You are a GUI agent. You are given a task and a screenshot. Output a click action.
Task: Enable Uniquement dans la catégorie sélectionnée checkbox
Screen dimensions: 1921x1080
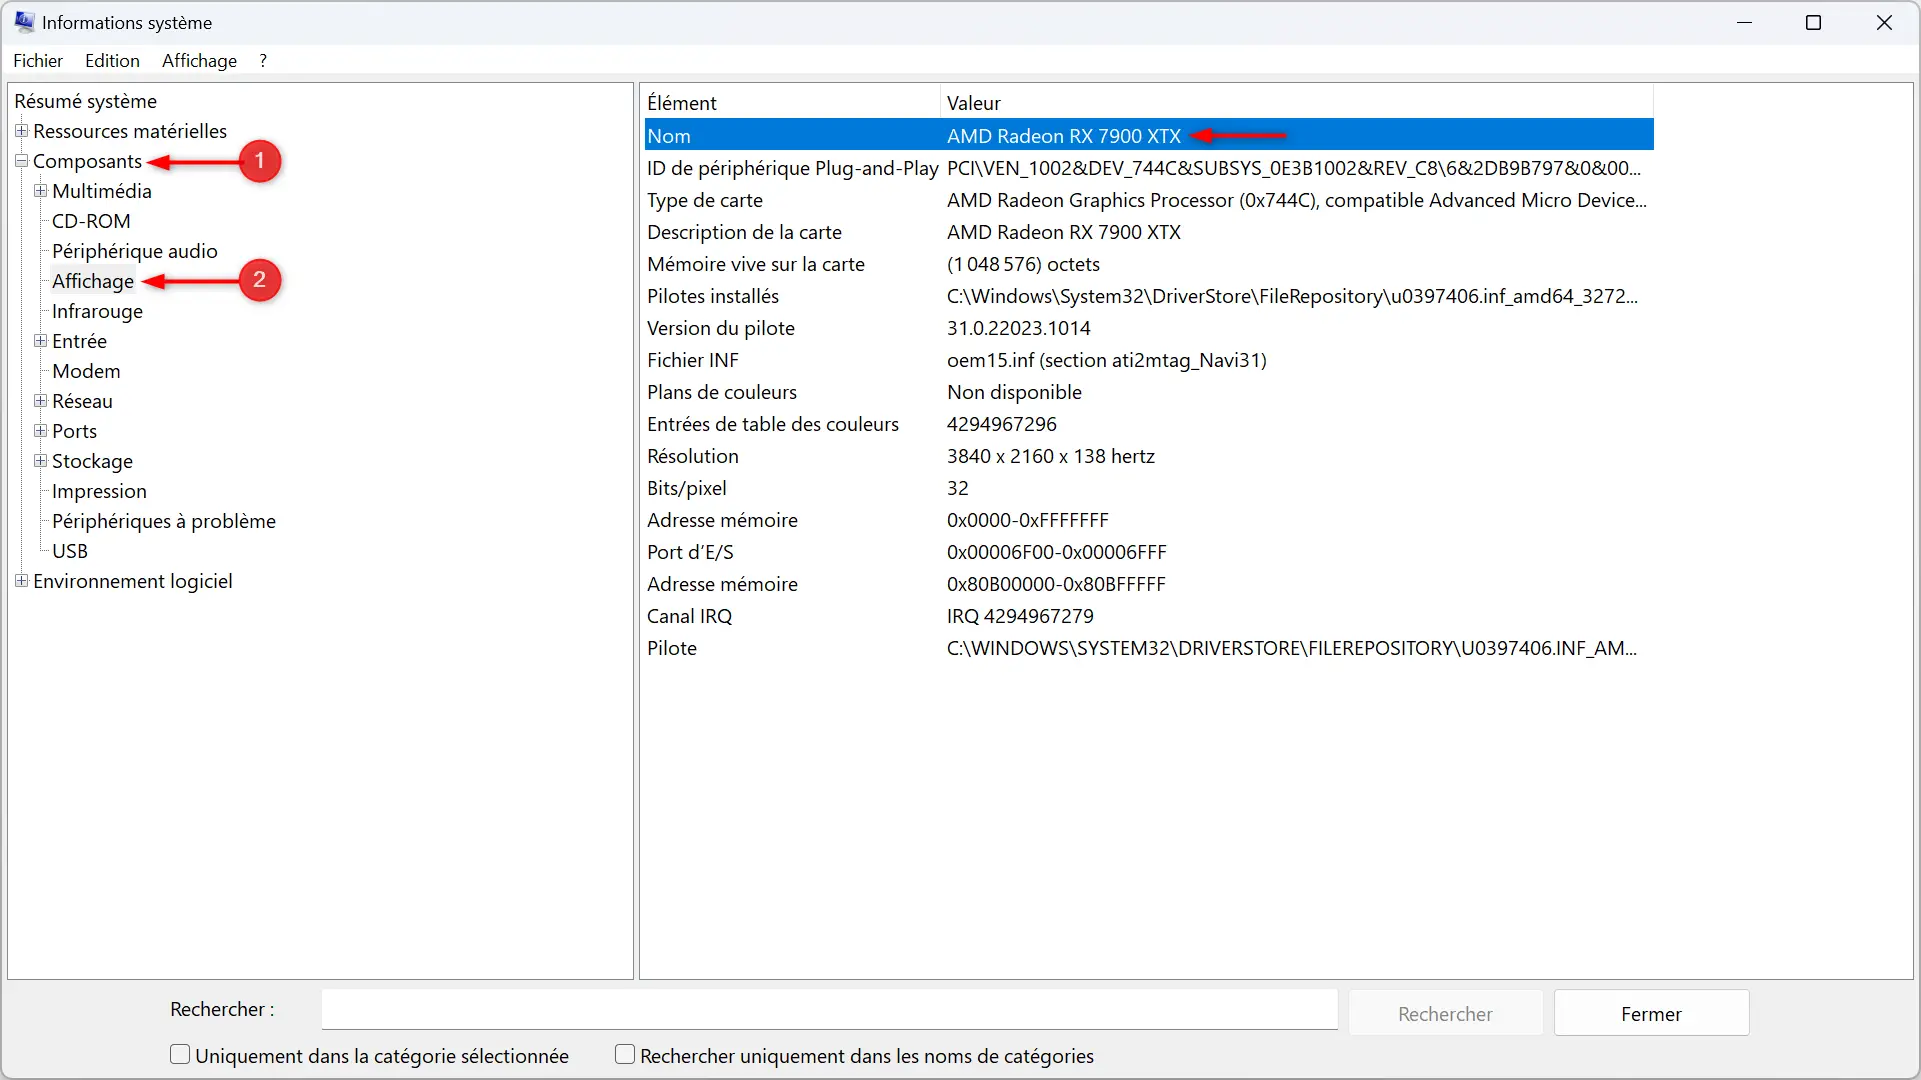pyautogui.click(x=180, y=1054)
